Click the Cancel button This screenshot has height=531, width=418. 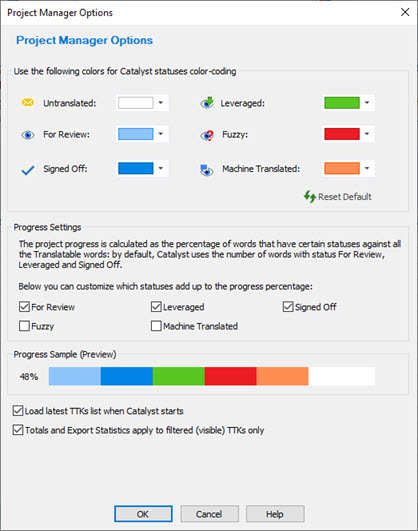pos(209,514)
